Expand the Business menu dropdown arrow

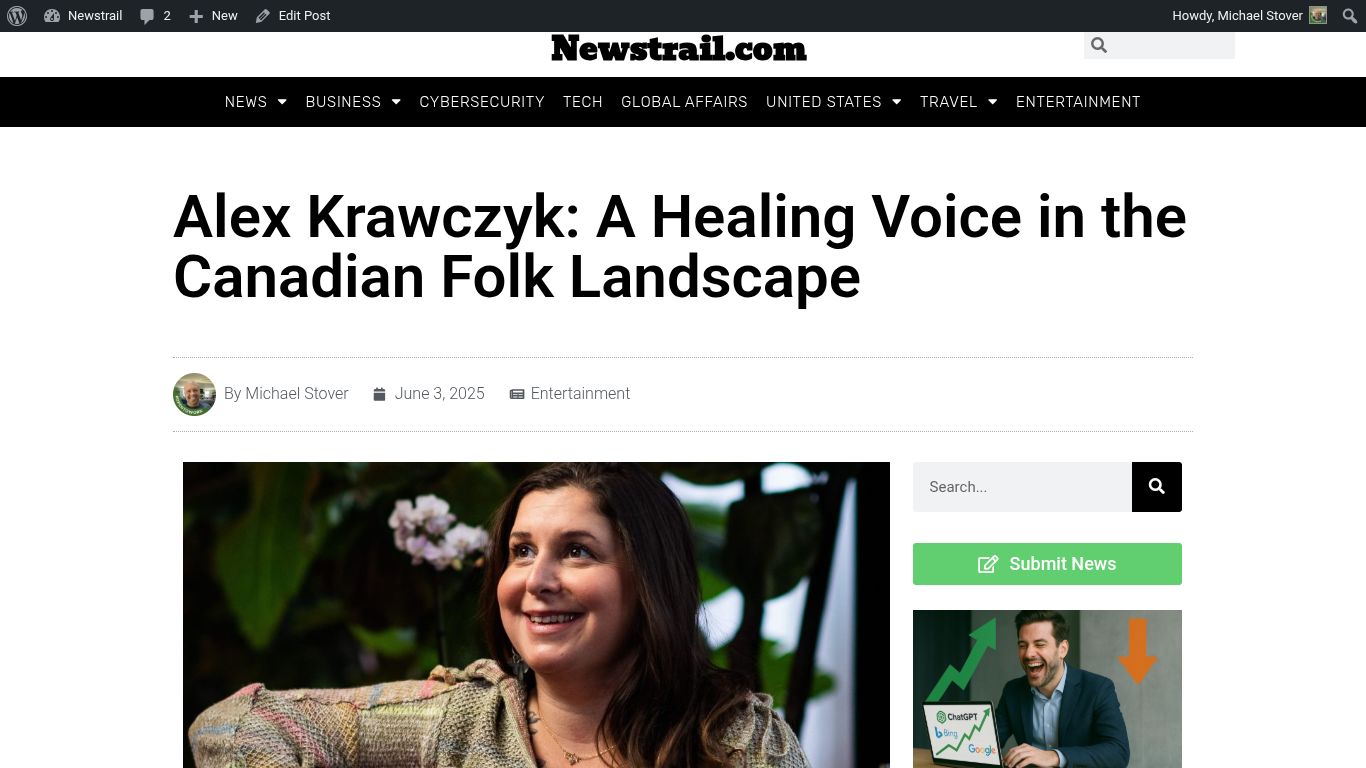[396, 102]
